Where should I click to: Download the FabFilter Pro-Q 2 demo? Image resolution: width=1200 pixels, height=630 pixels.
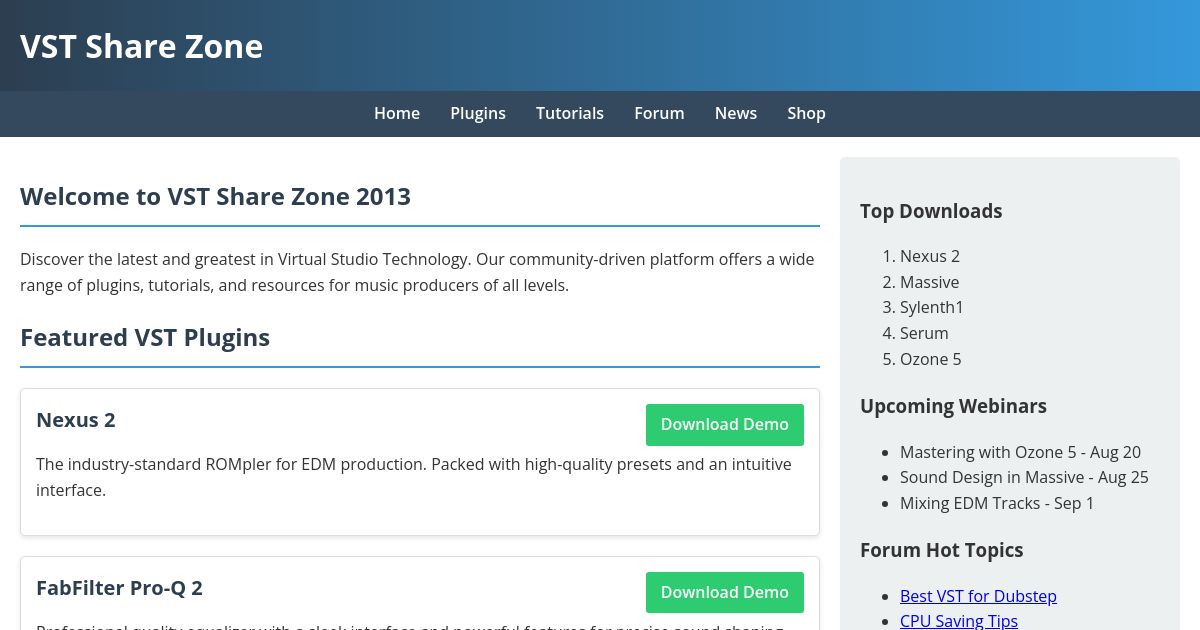(x=724, y=592)
